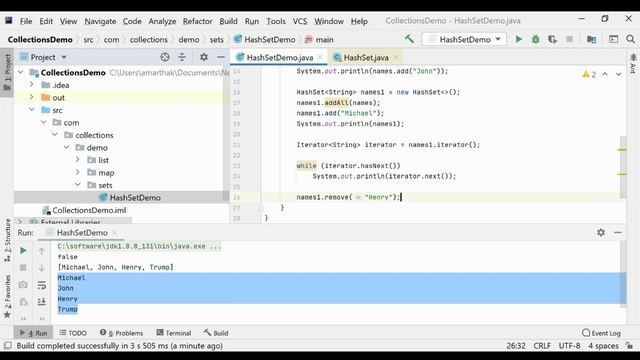640x360 pixels.
Task: Click the 4: Run tool window button
Action: point(33,333)
